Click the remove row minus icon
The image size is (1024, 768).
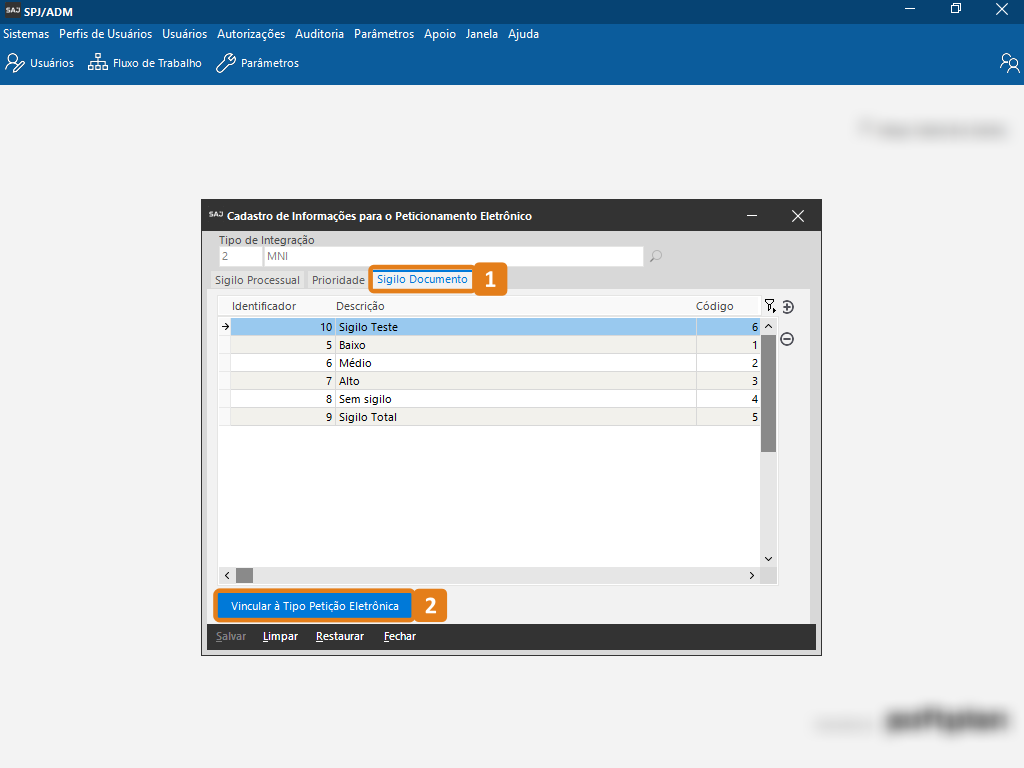[787, 339]
